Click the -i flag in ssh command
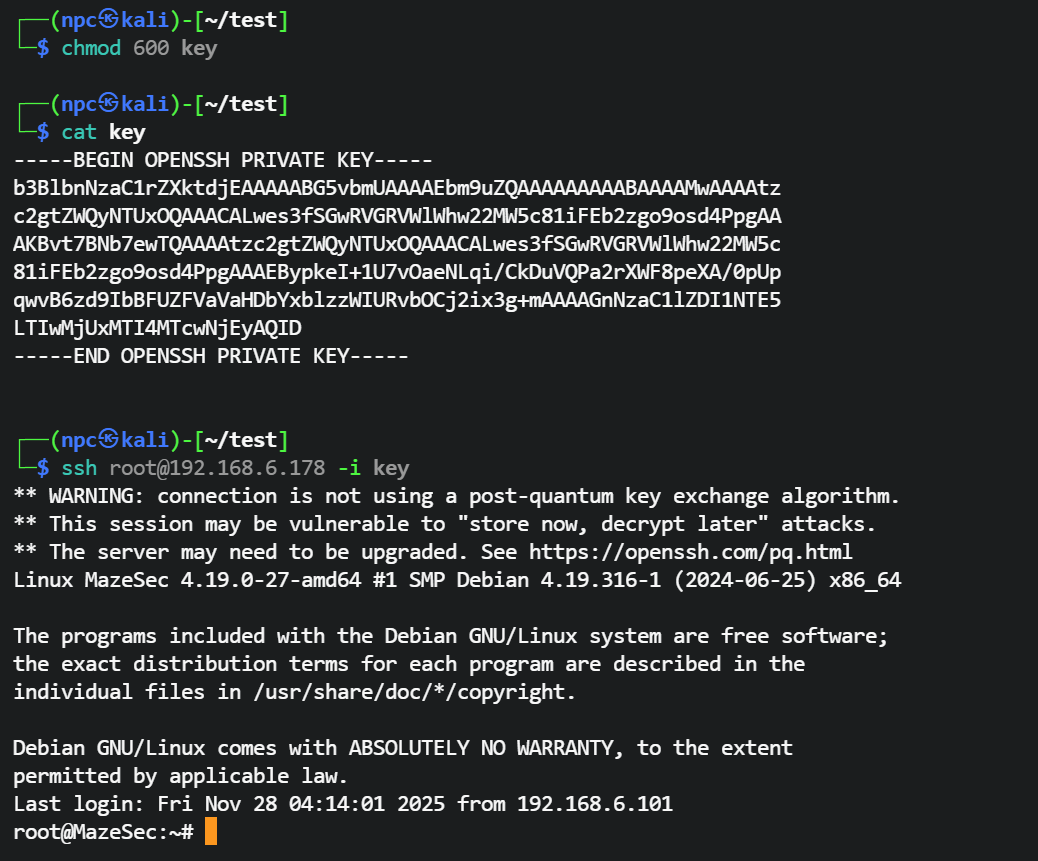 coord(349,468)
